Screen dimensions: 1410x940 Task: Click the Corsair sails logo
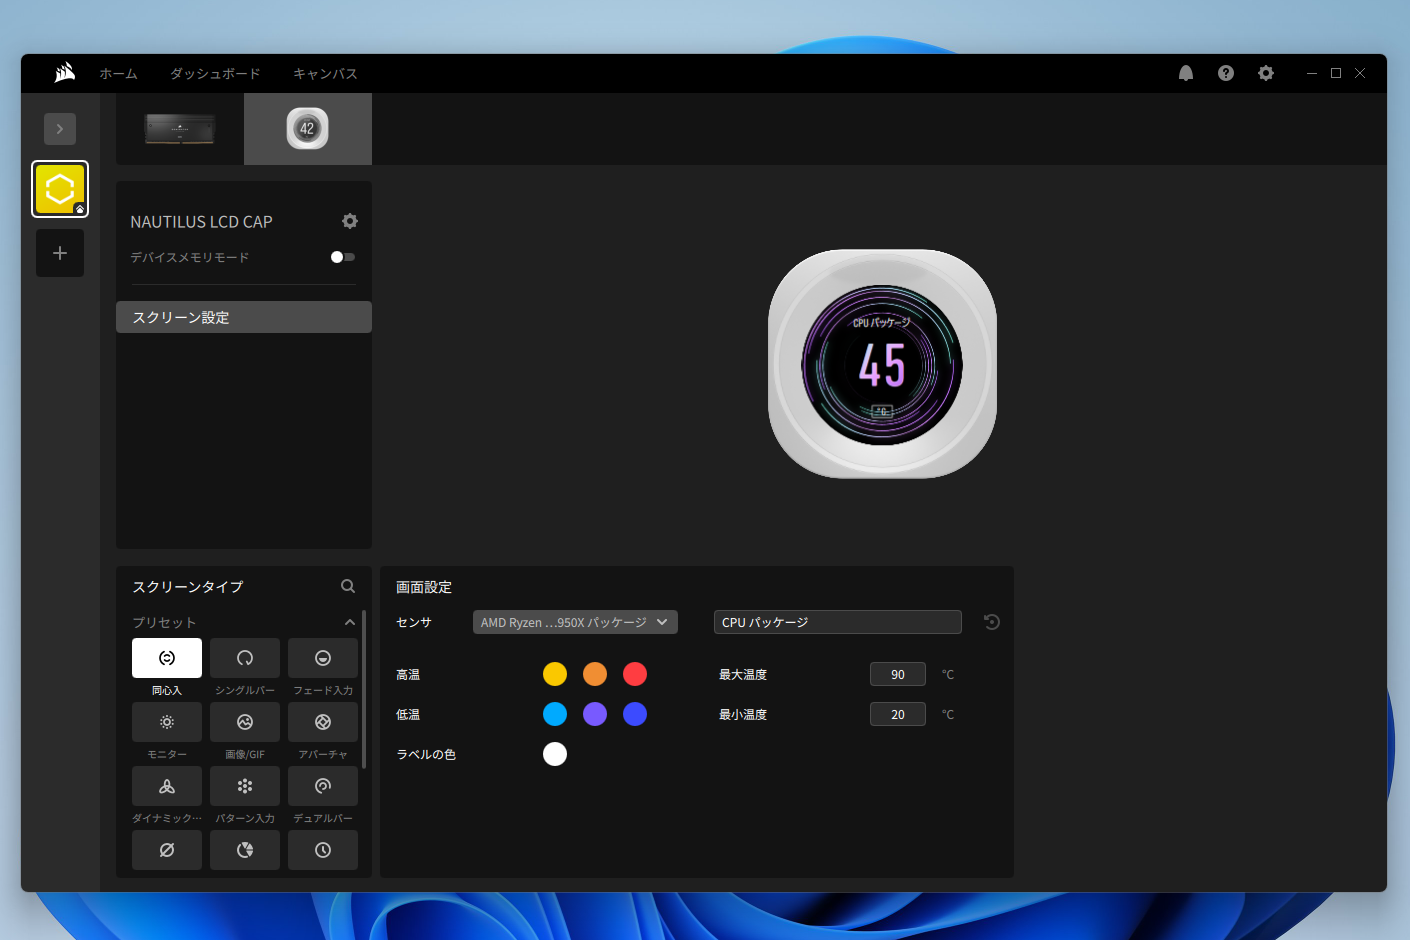pos(65,73)
